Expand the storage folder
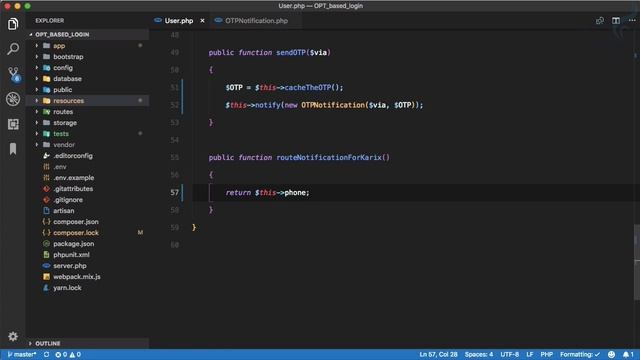 pyautogui.click(x=88, y=123)
